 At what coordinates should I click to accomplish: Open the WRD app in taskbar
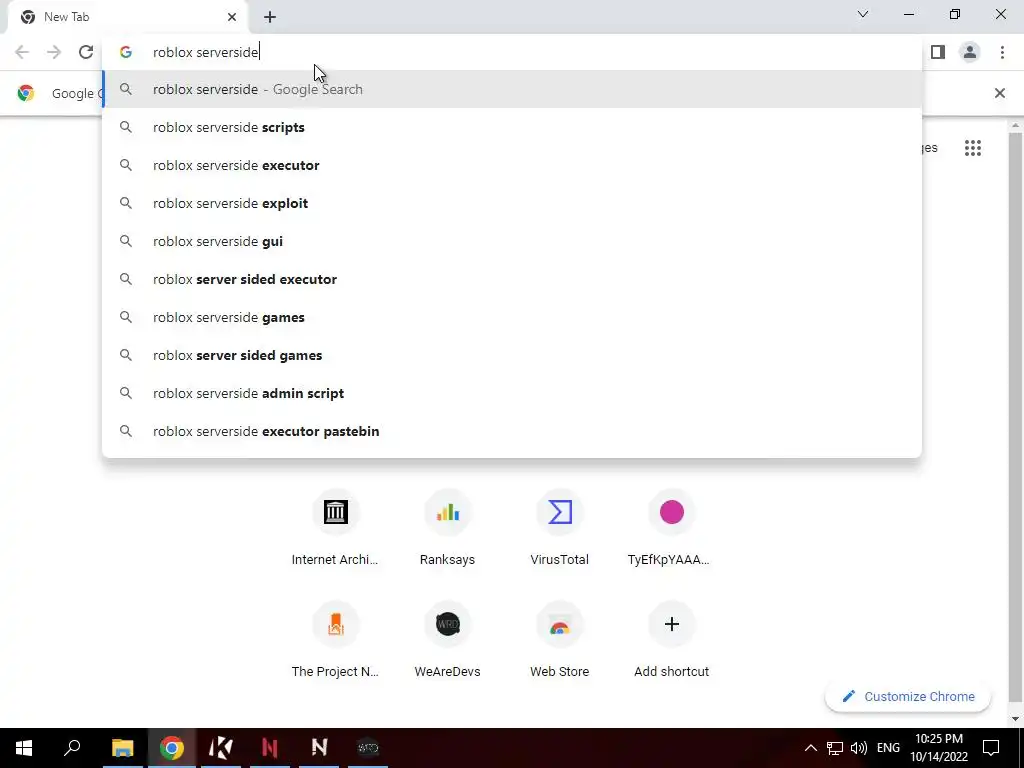click(x=368, y=748)
